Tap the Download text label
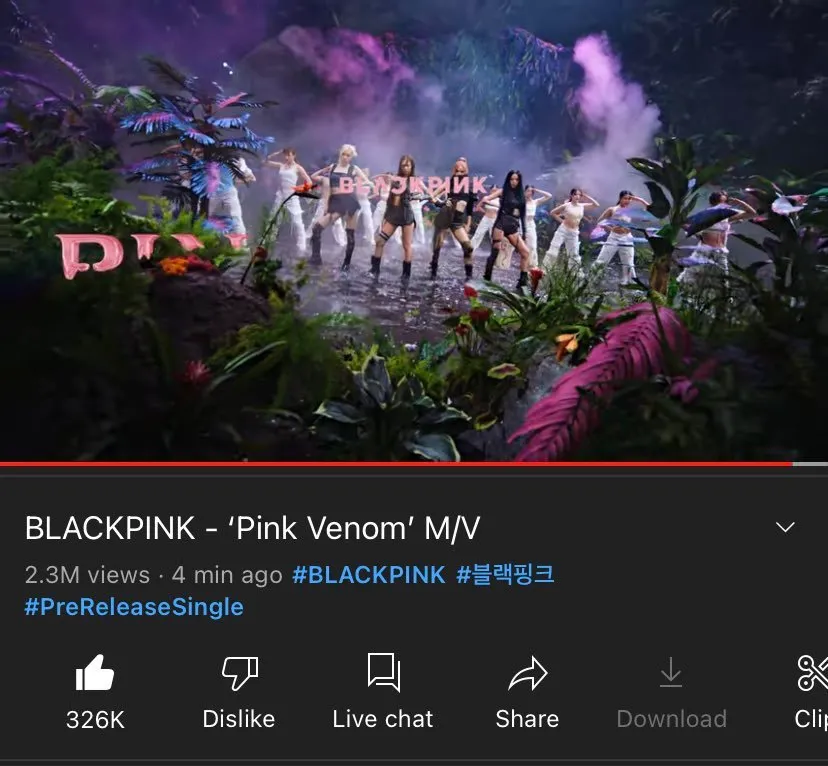The width and height of the screenshot is (828, 766). pos(672,719)
